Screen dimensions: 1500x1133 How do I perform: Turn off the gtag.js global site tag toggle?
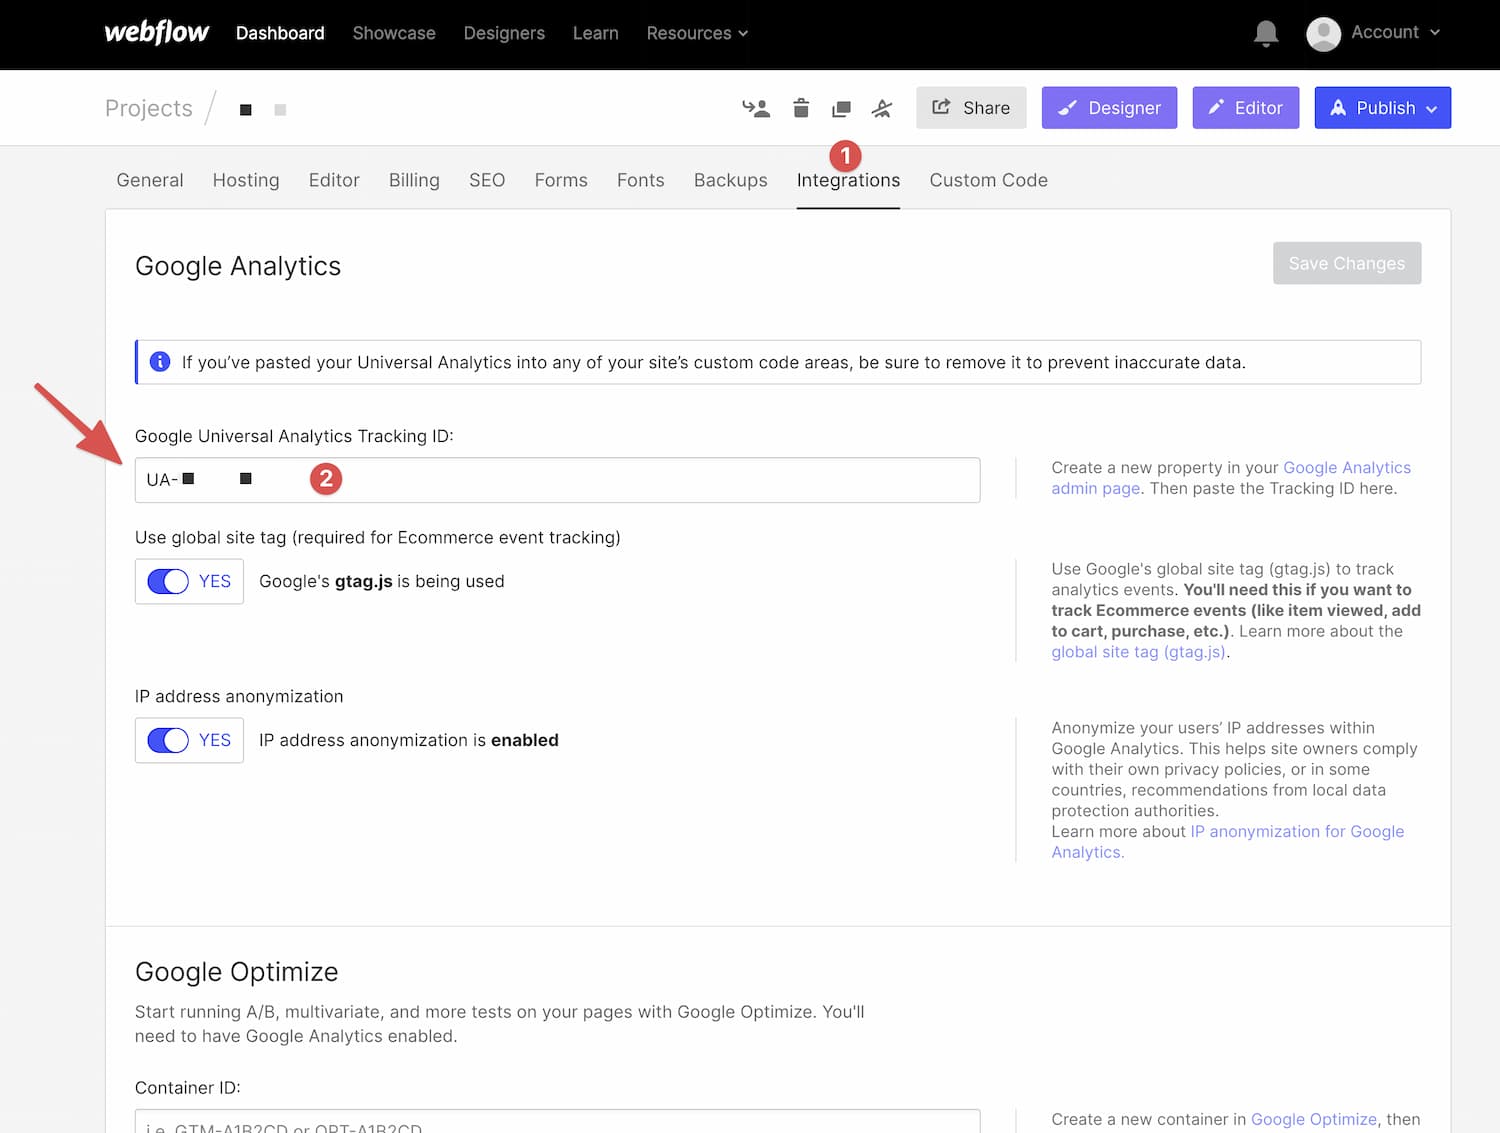168,581
